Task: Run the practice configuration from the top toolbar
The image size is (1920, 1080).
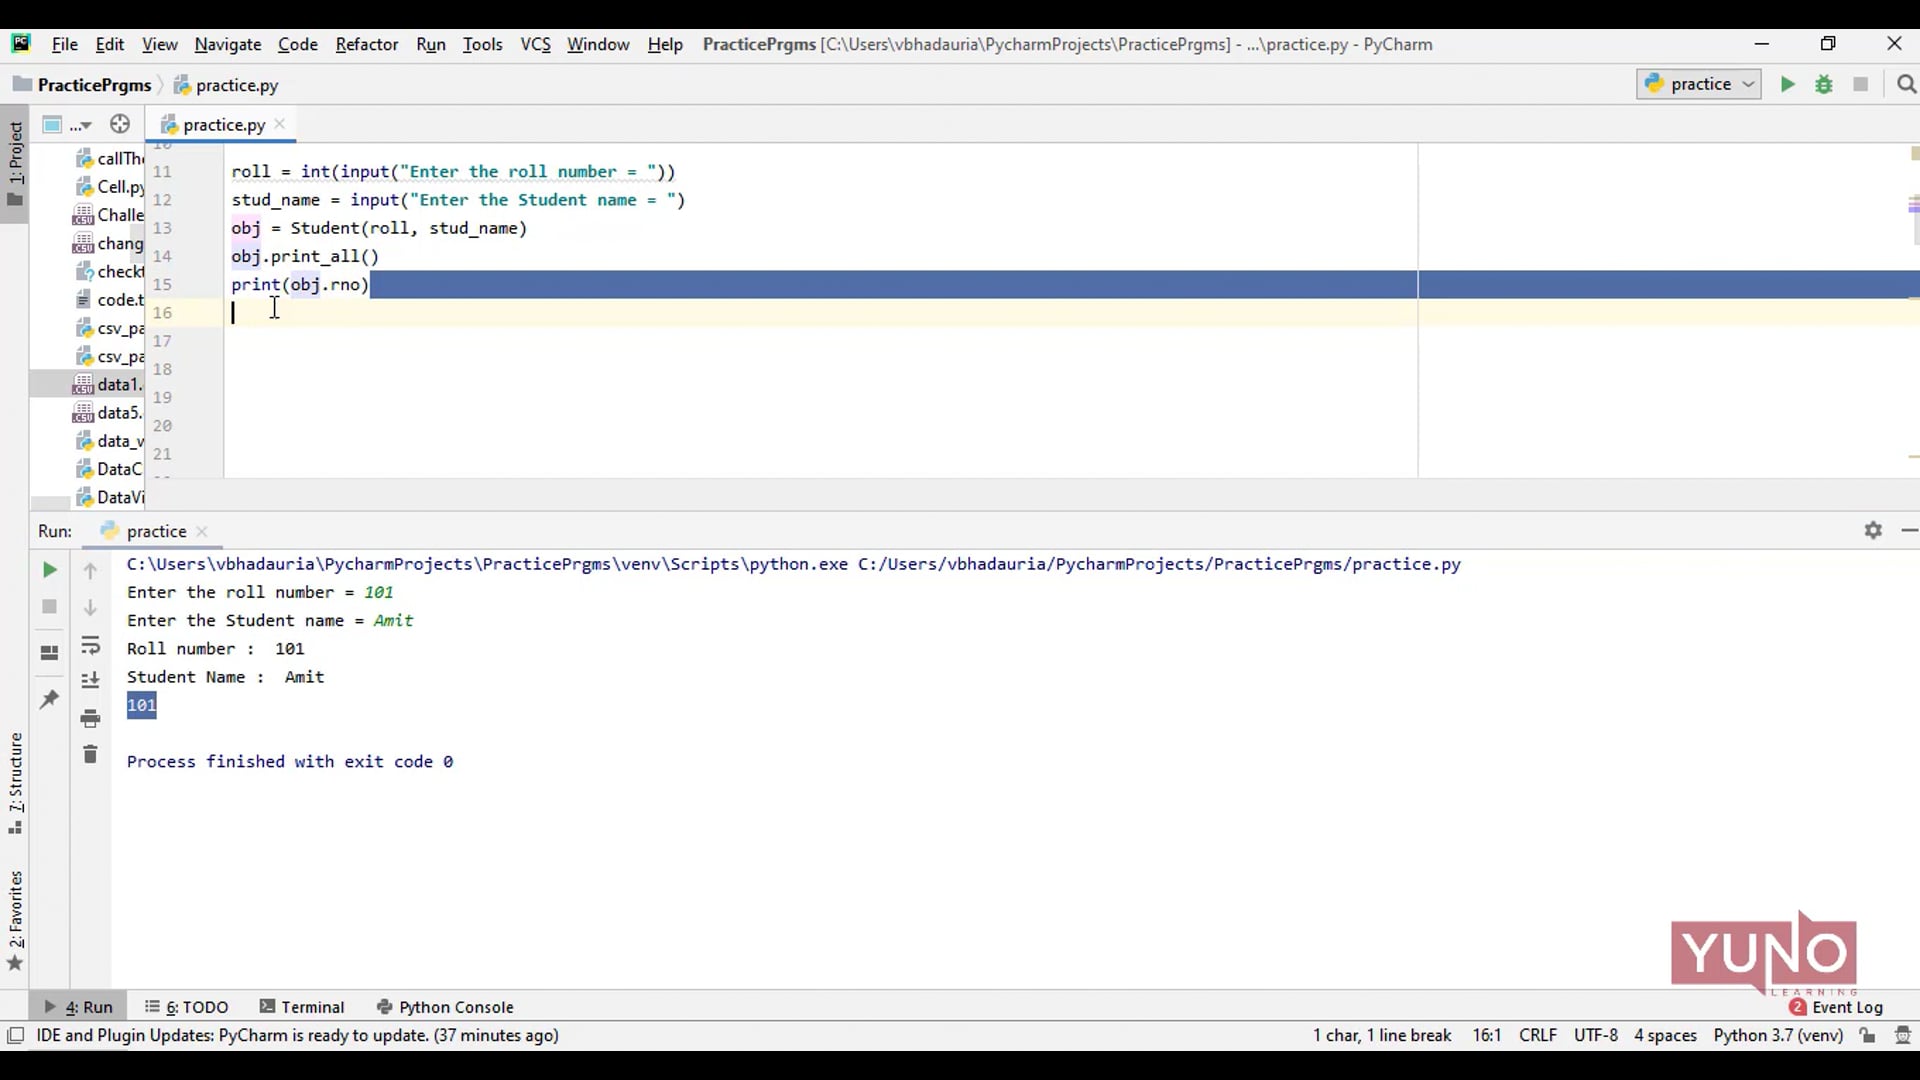Action: click(x=1787, y=84)
